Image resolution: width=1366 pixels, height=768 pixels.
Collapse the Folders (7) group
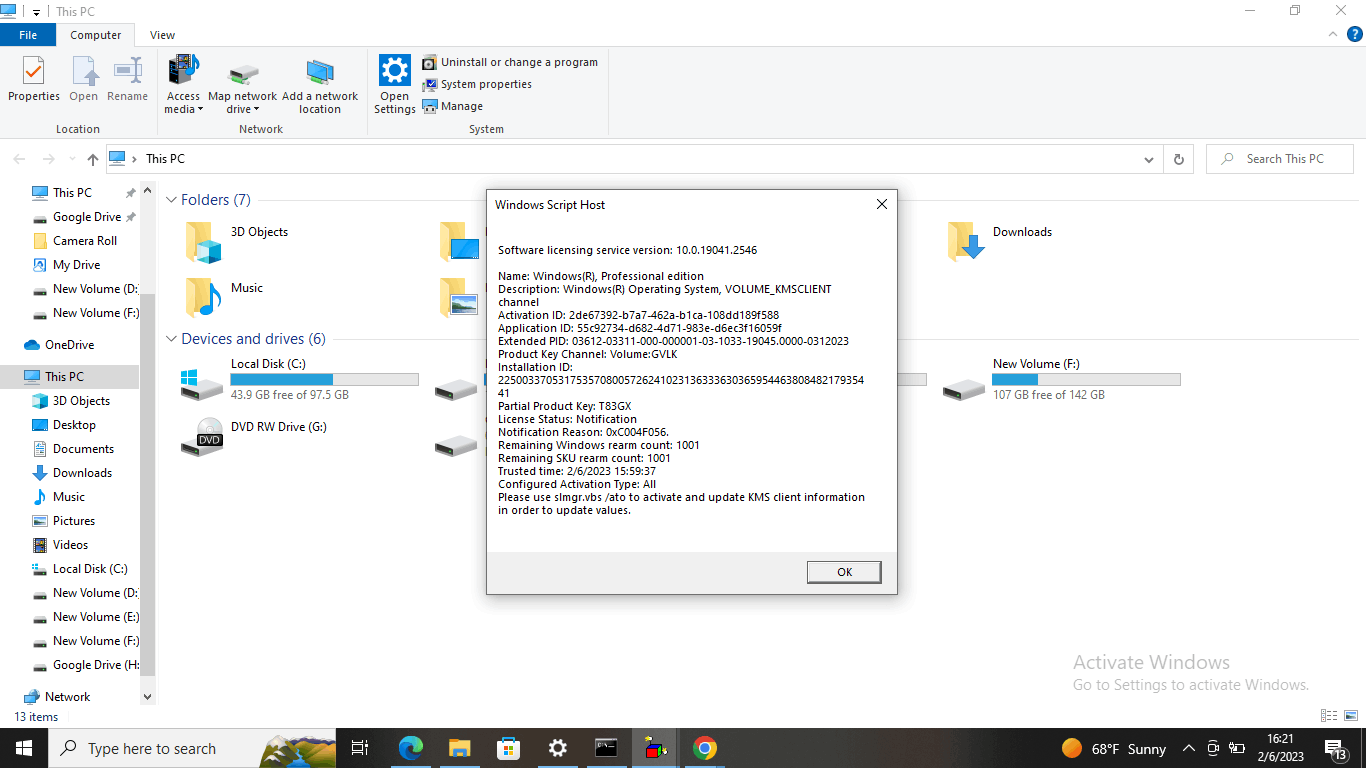coord(171,200)
